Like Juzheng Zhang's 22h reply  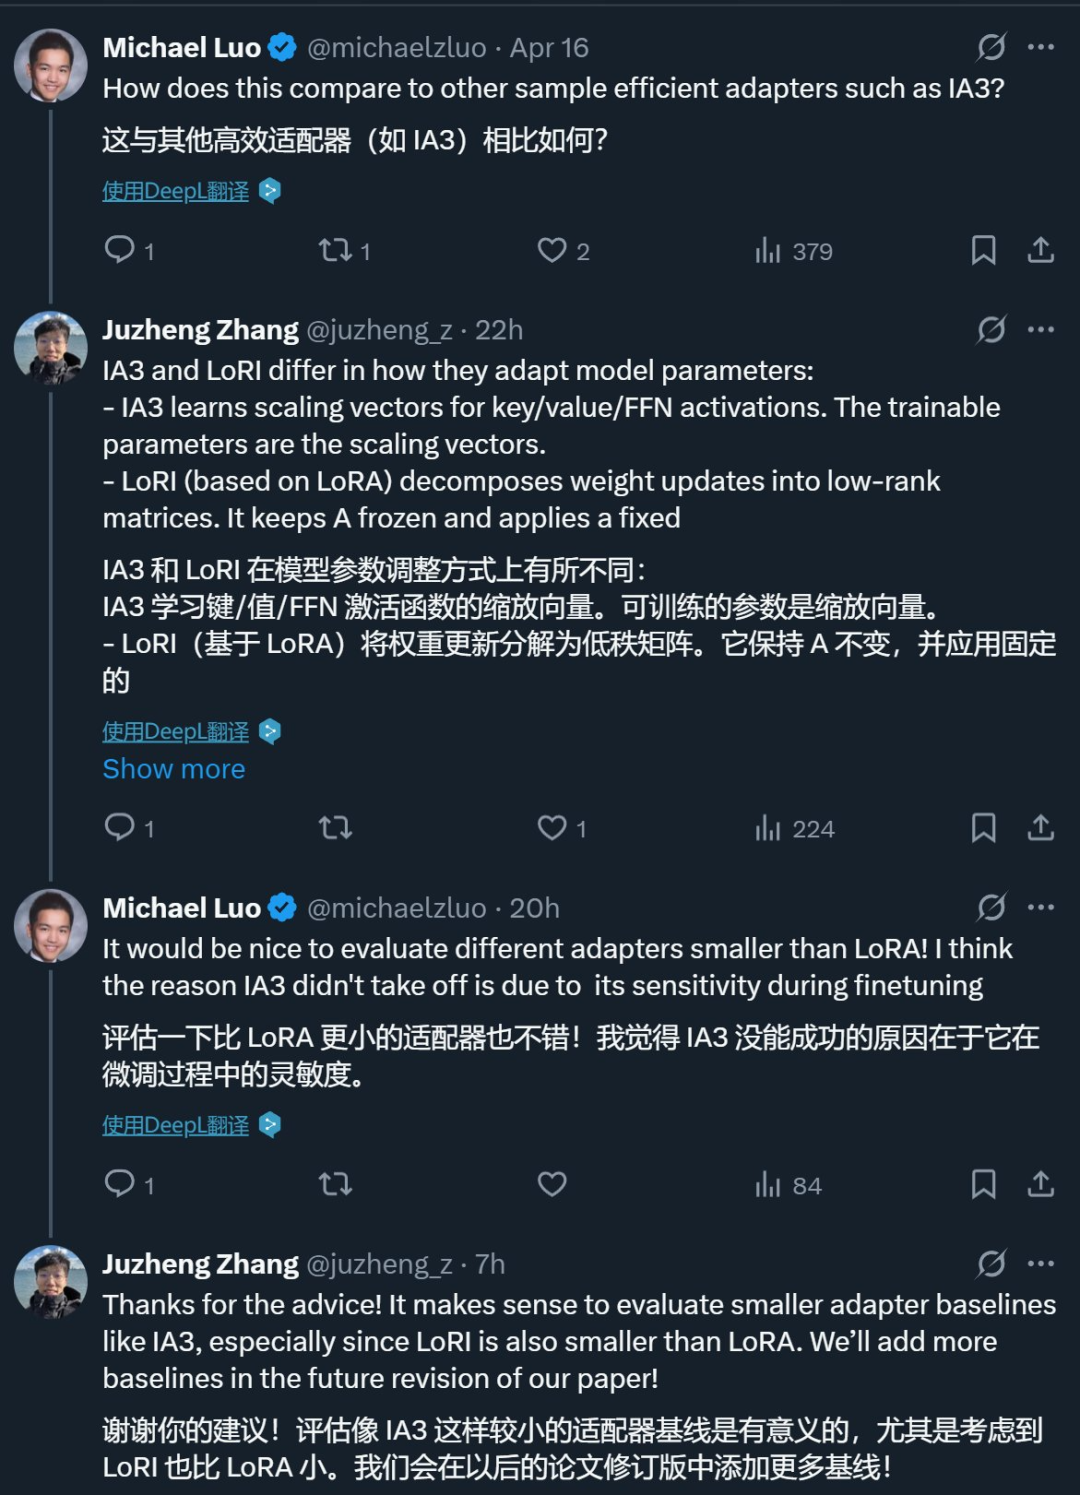552,827
